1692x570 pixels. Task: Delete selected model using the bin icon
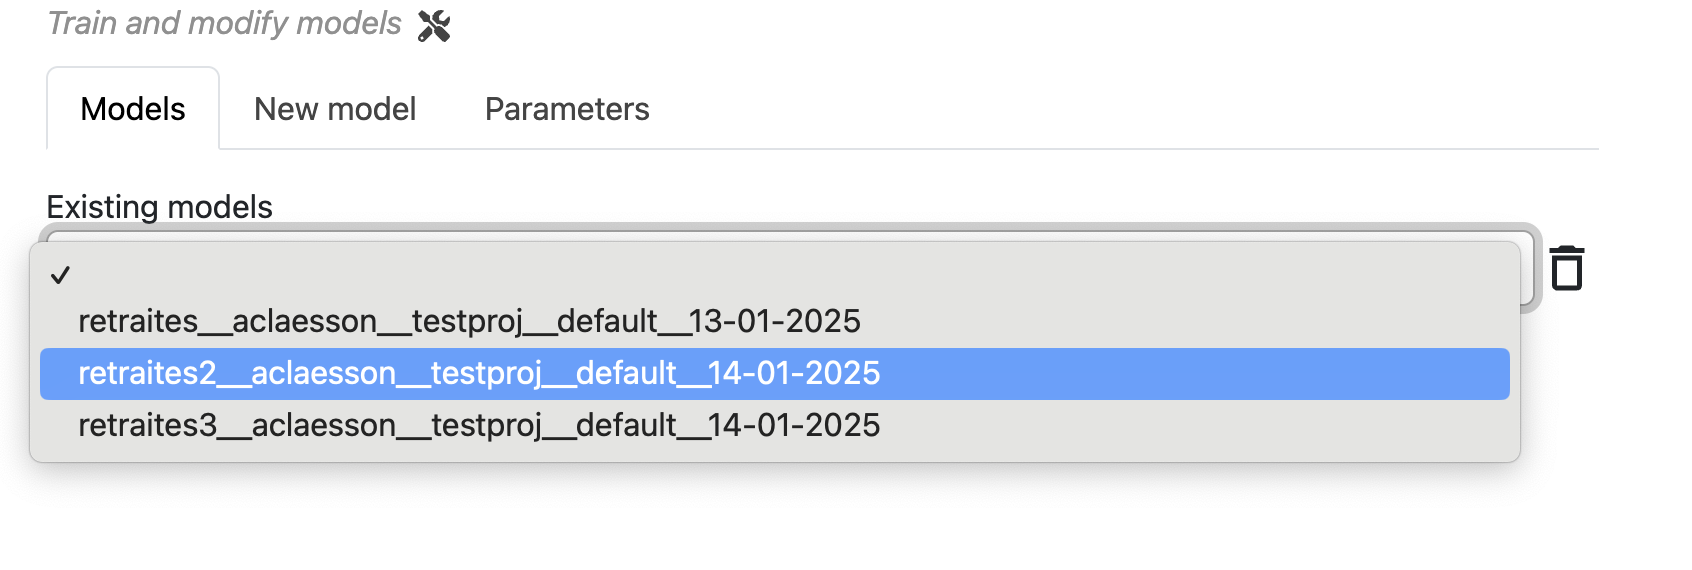1567,268
